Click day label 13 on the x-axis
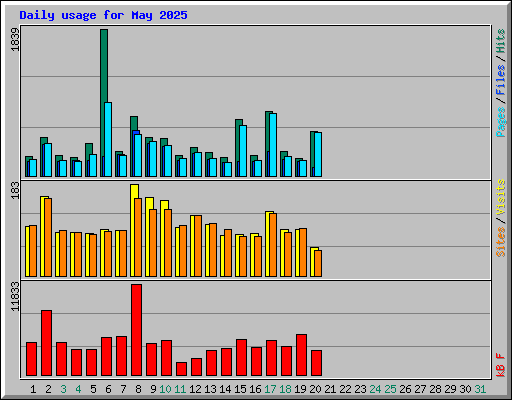 click(x=210, y=389)
